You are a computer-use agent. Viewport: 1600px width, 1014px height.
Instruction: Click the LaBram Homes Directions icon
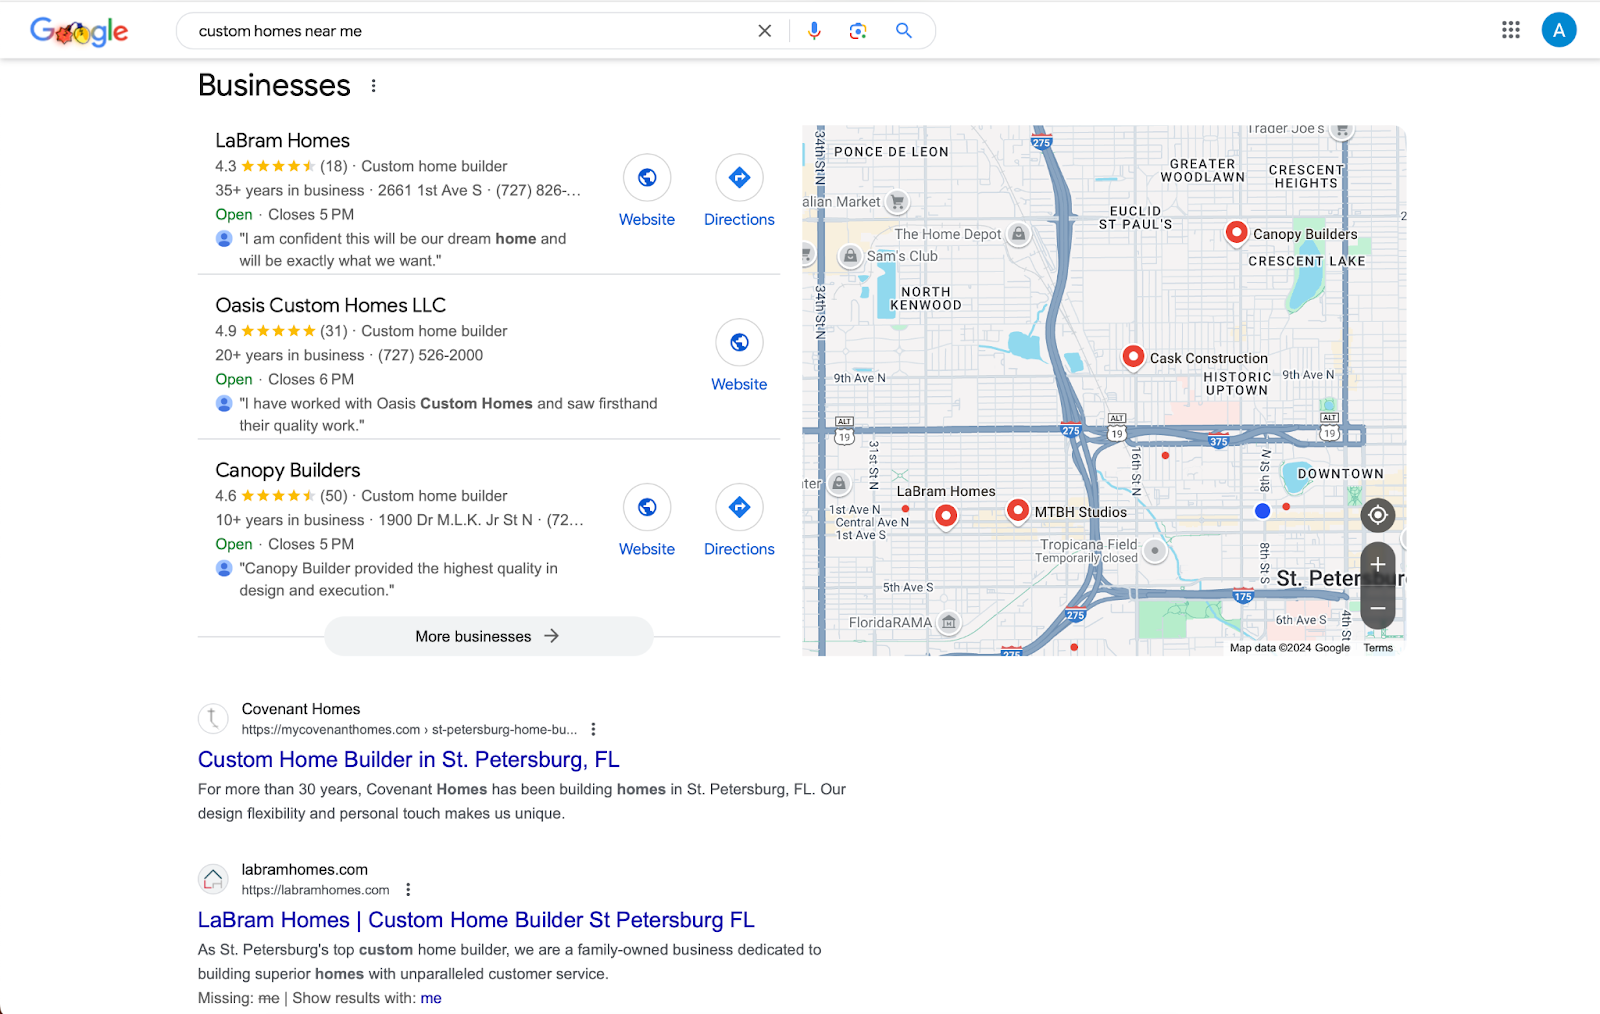pos(739,178)
